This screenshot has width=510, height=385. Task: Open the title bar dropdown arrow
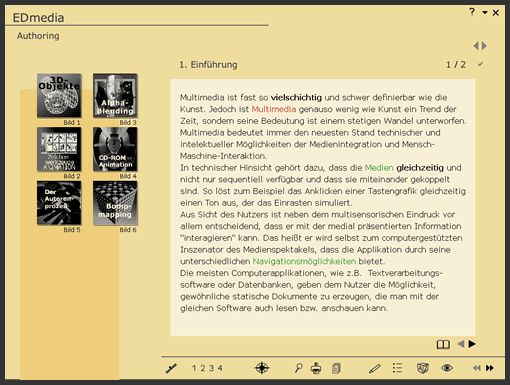485,13
